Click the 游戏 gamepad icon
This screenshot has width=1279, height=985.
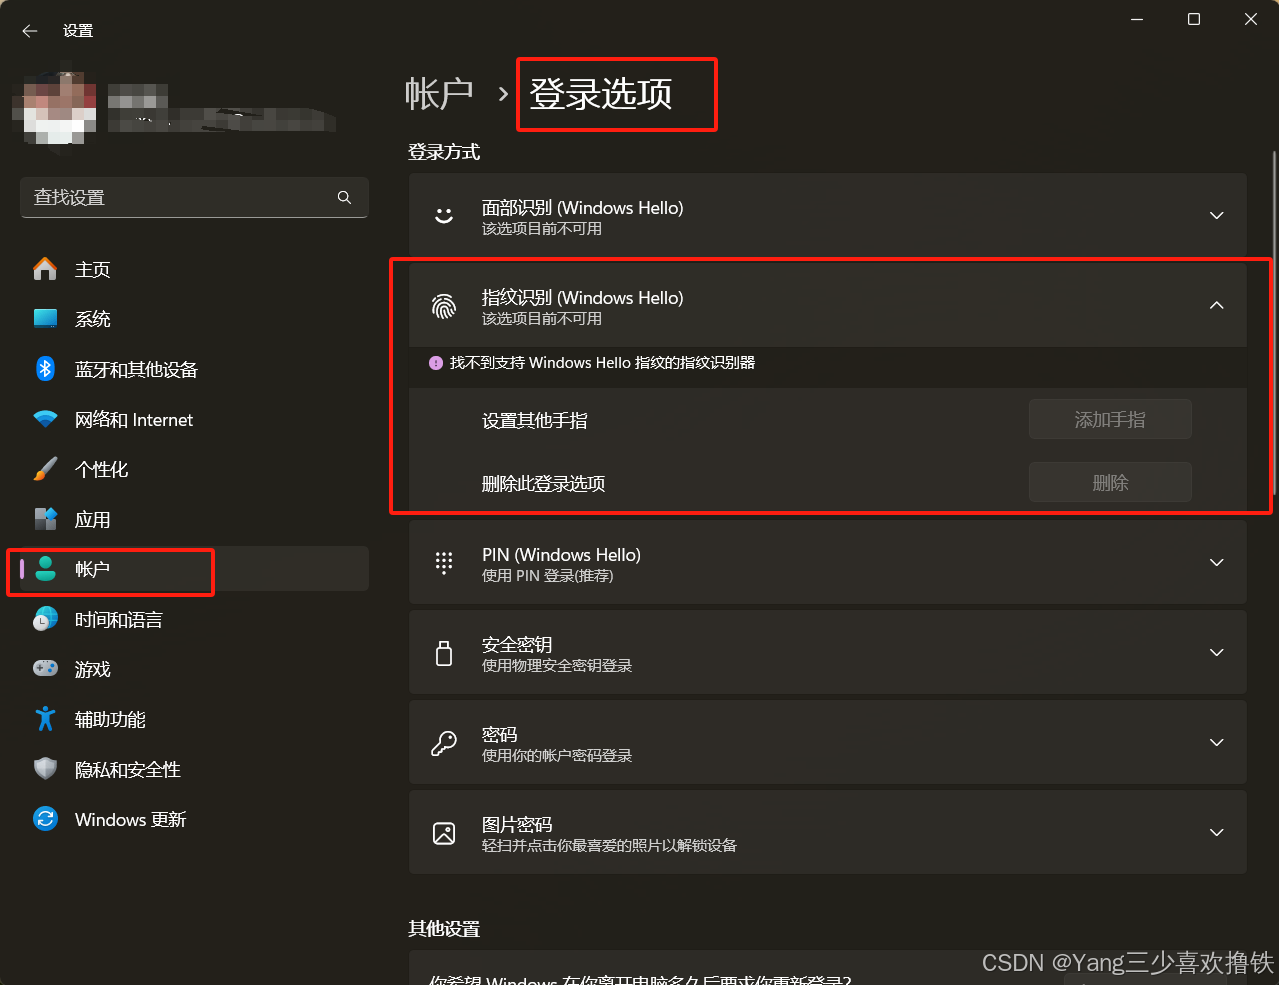[x=45, y=669]
